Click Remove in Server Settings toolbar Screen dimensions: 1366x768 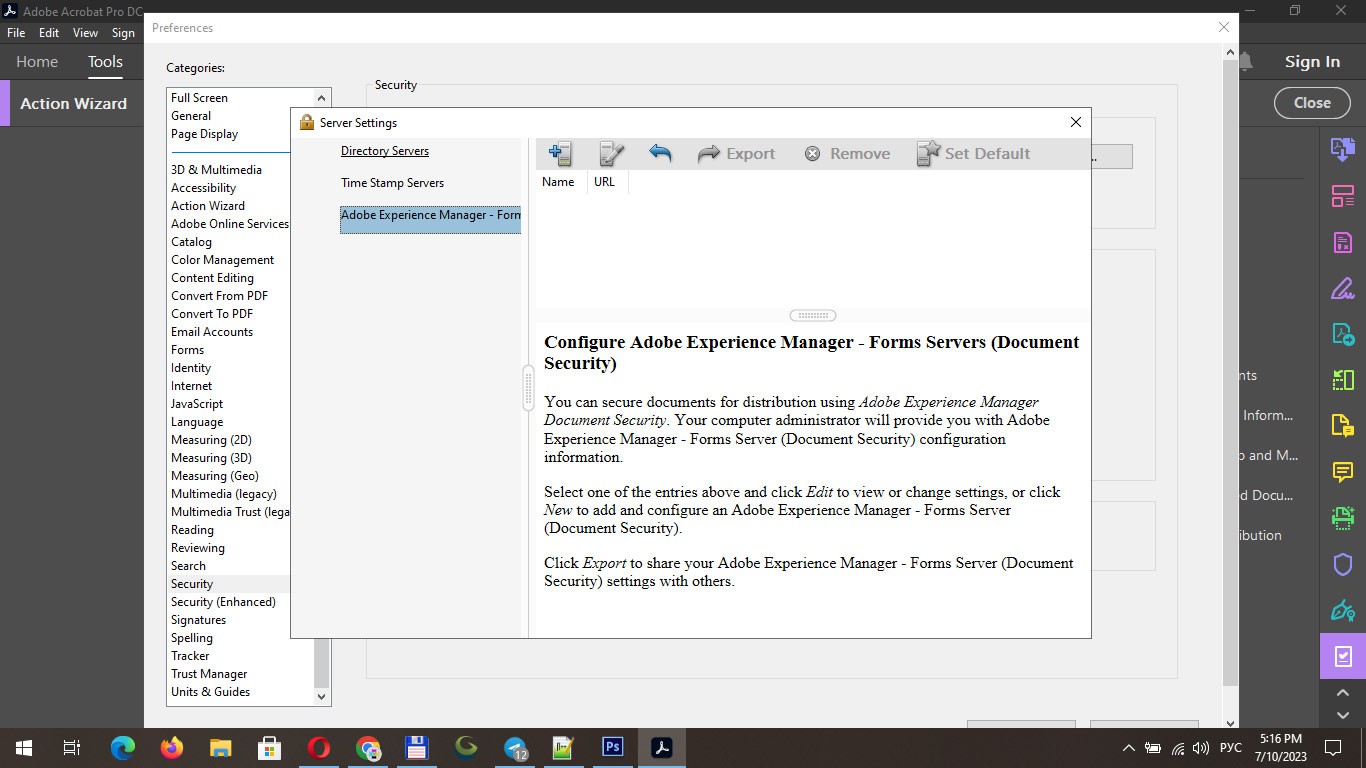point(847,153)
